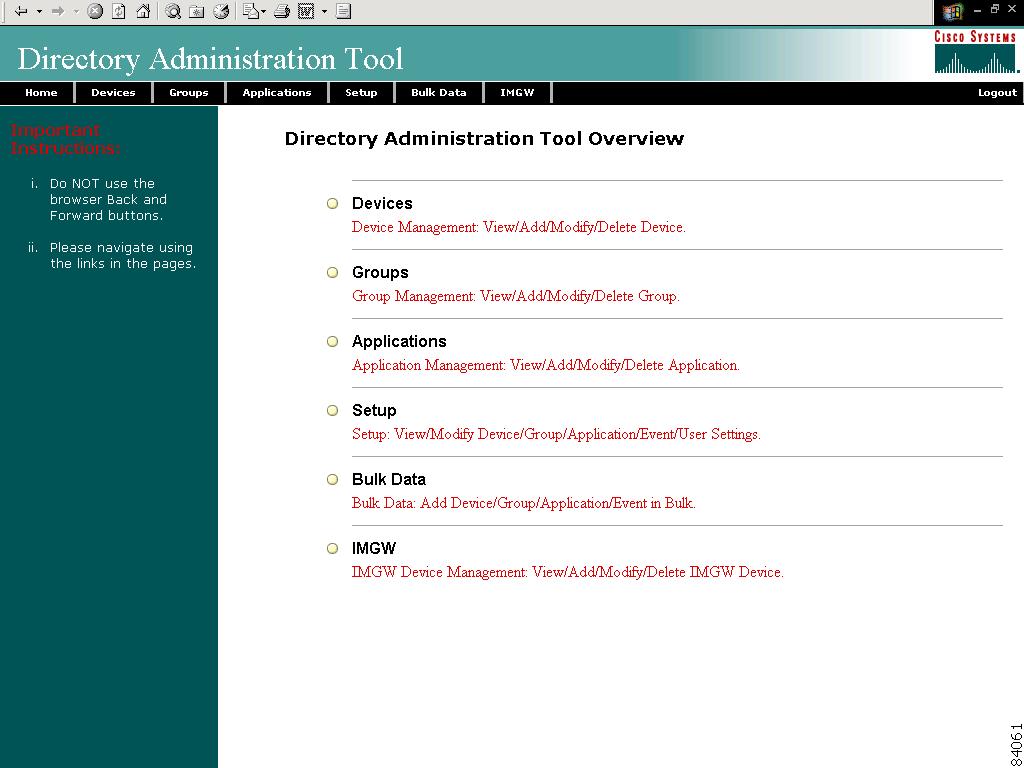Open the Back button dropdown arrow
Image resolution: width=1024 pixels, height=768 pixels.
tap(39, 12)
